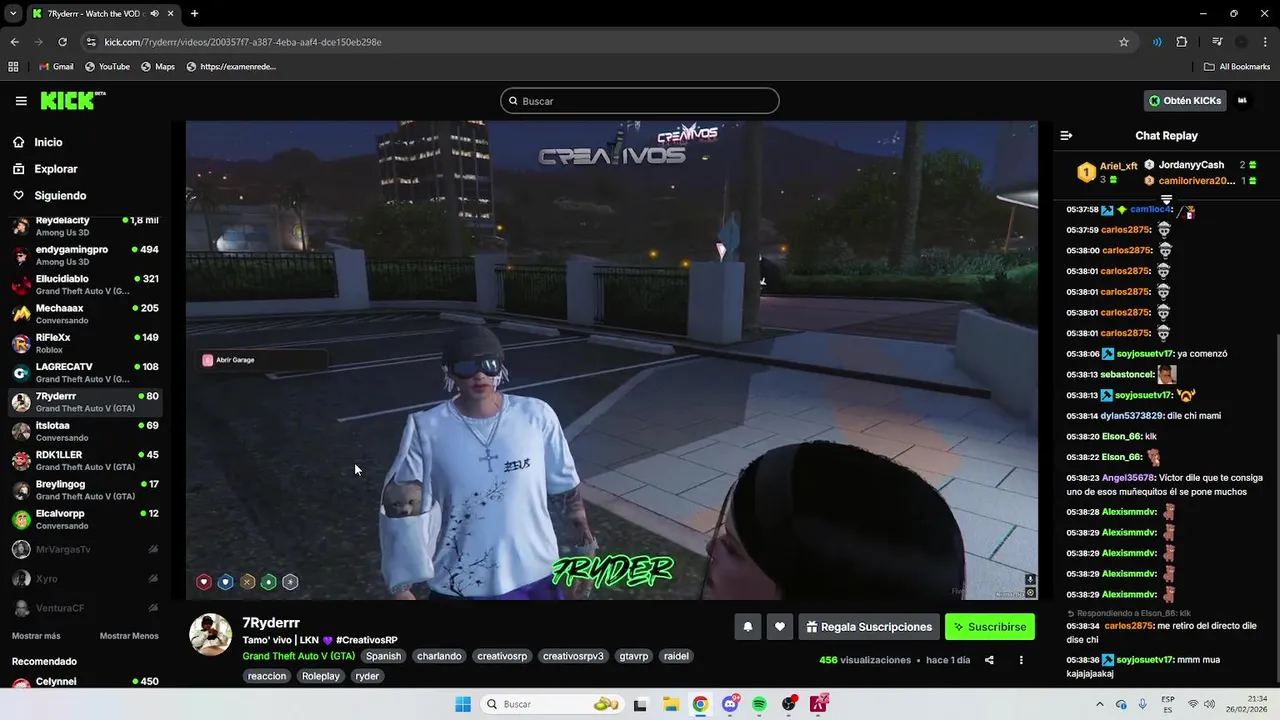
Task: Go back in browser history
Action: pyautogui.click(x=14, y=42)
